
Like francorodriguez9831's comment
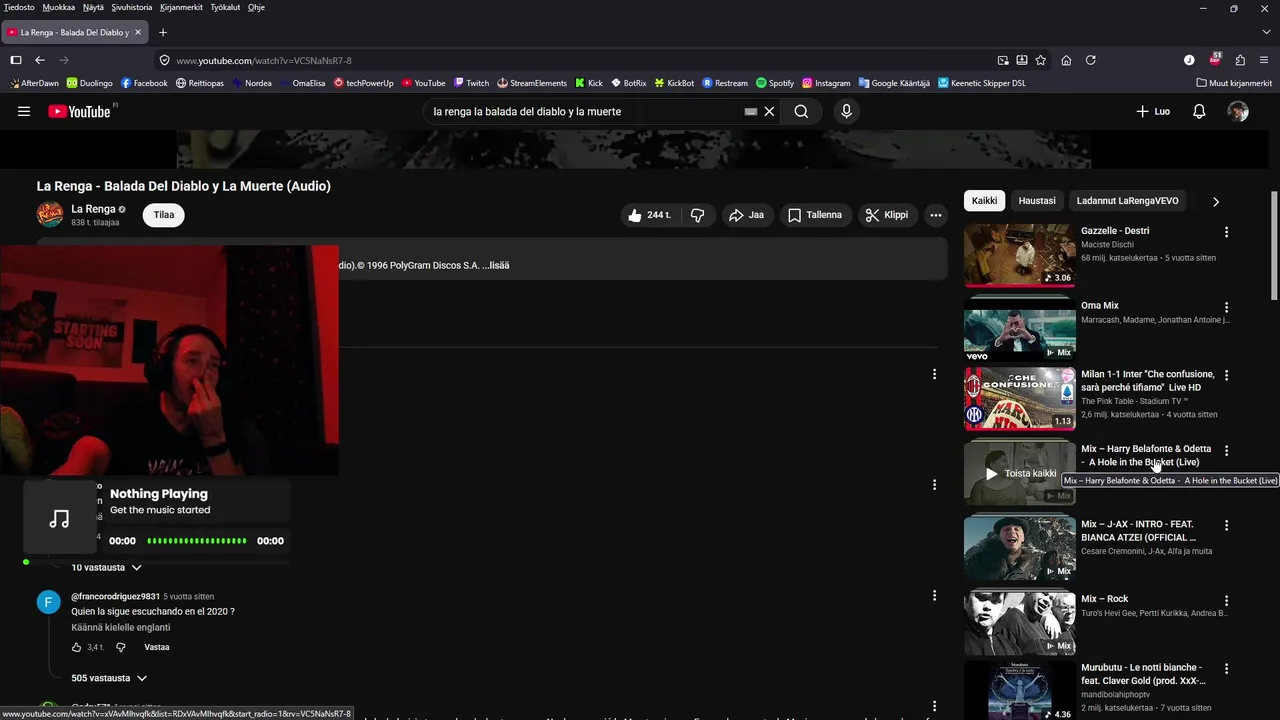point(76,647)
